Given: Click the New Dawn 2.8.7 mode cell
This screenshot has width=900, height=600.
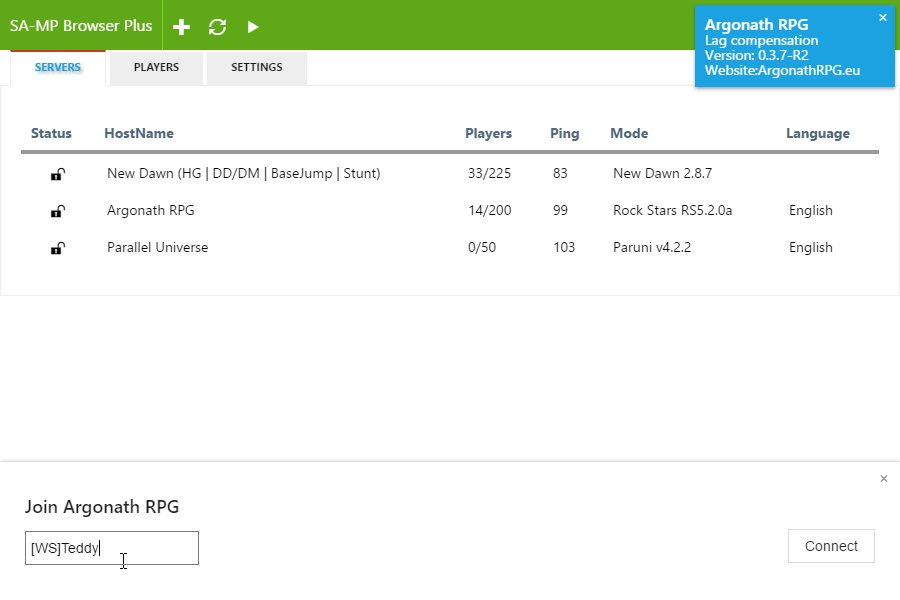Looking at the screenshot, I should (x=662, y=173).
